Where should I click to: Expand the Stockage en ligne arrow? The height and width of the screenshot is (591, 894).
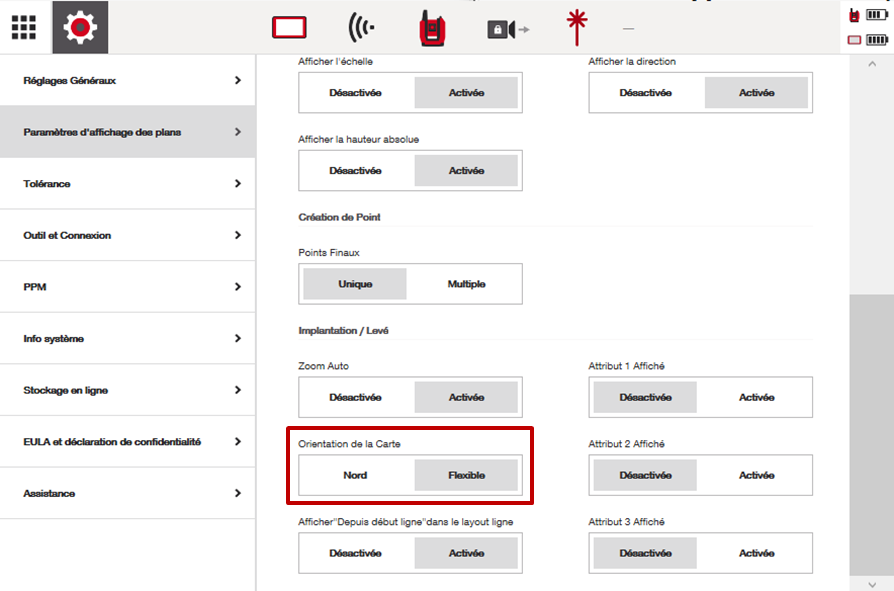coord(237,390)
